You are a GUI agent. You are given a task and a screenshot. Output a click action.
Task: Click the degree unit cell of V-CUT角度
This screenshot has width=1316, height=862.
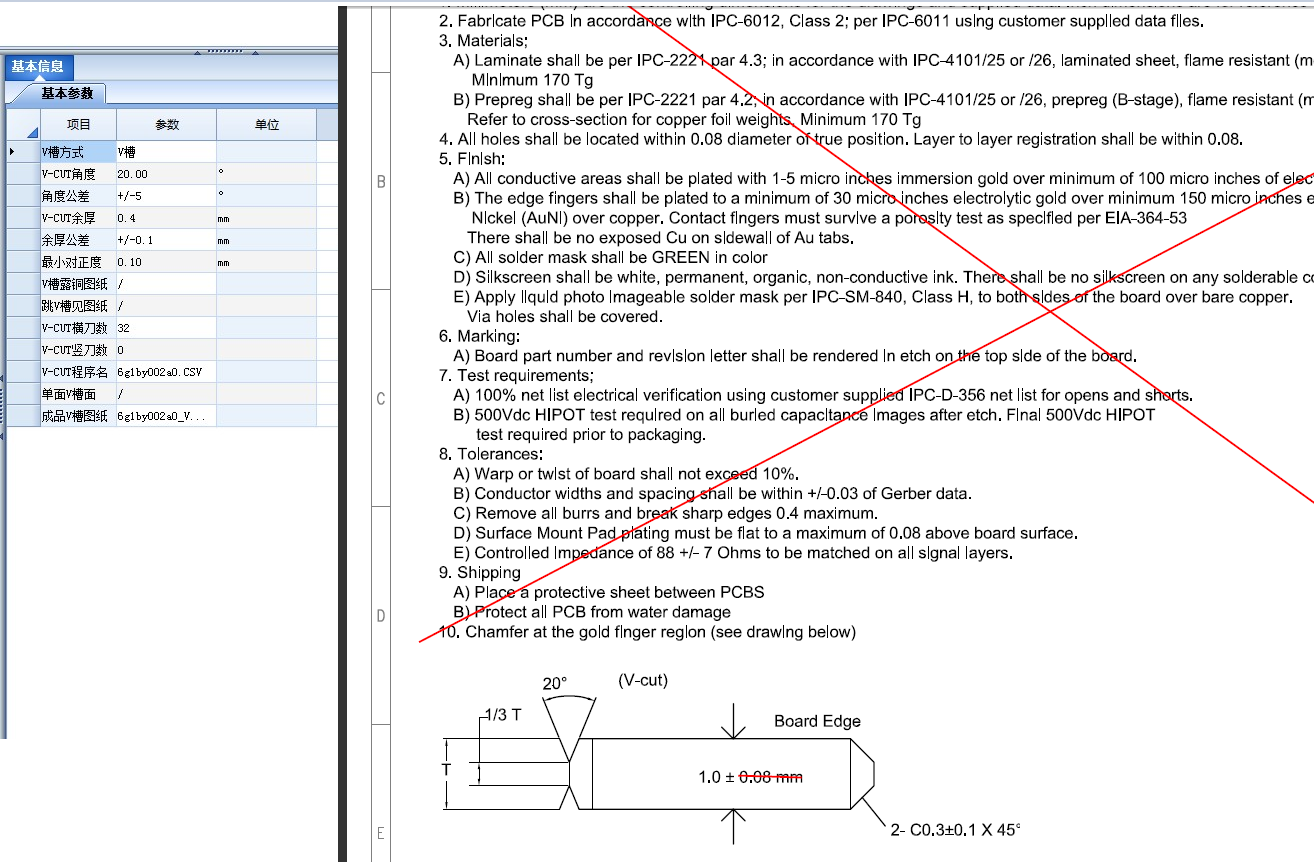click(x=266, y=174)
